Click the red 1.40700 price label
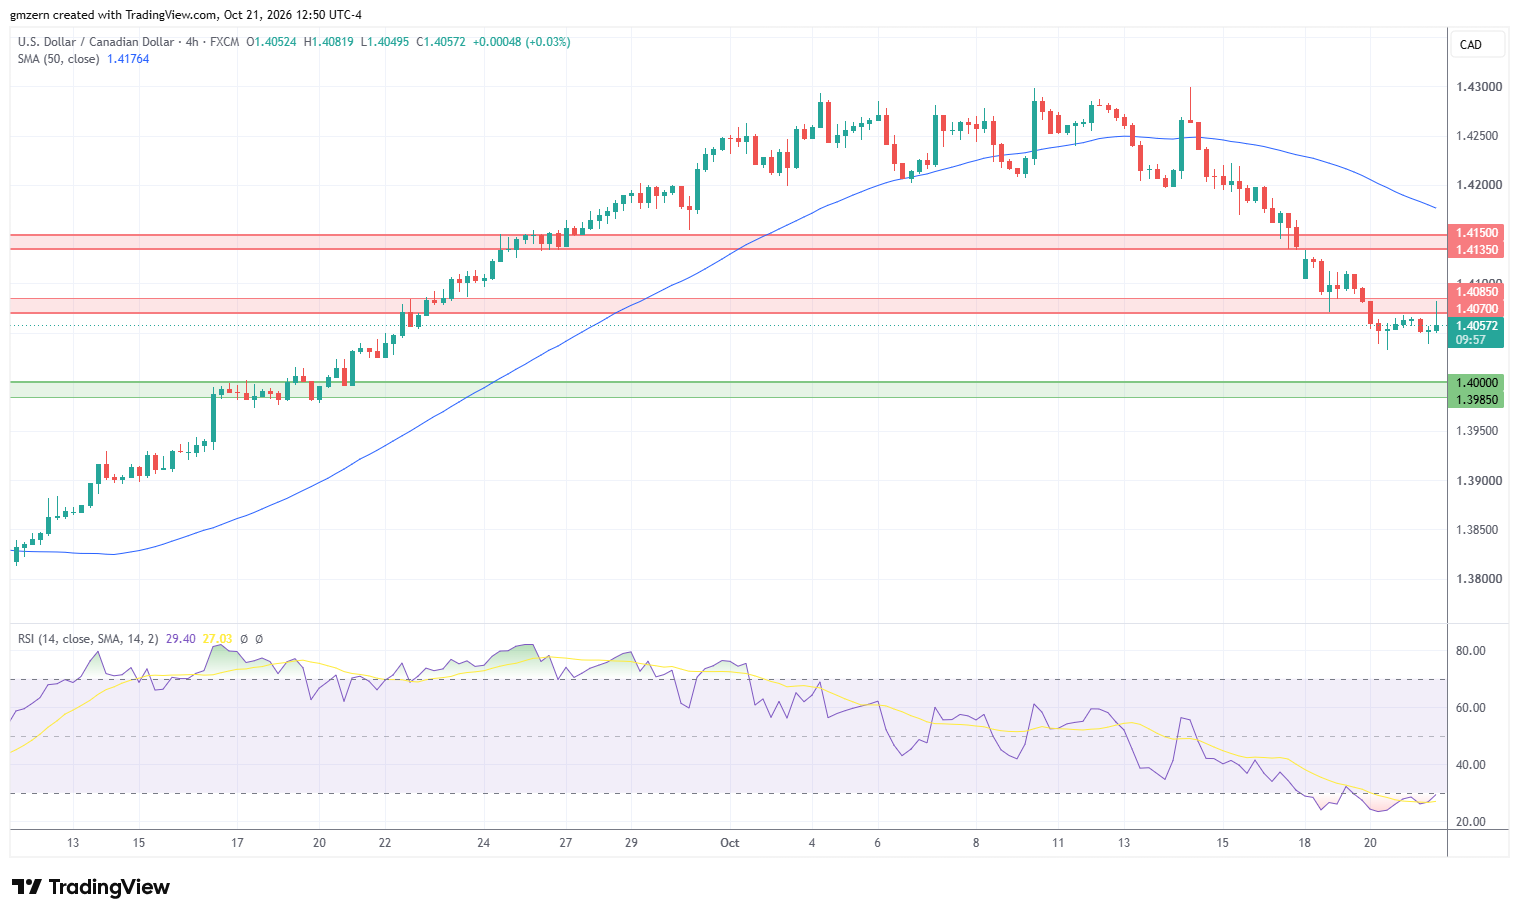The height and width of the screenshot is (917, 1519). click(1476, 310)
